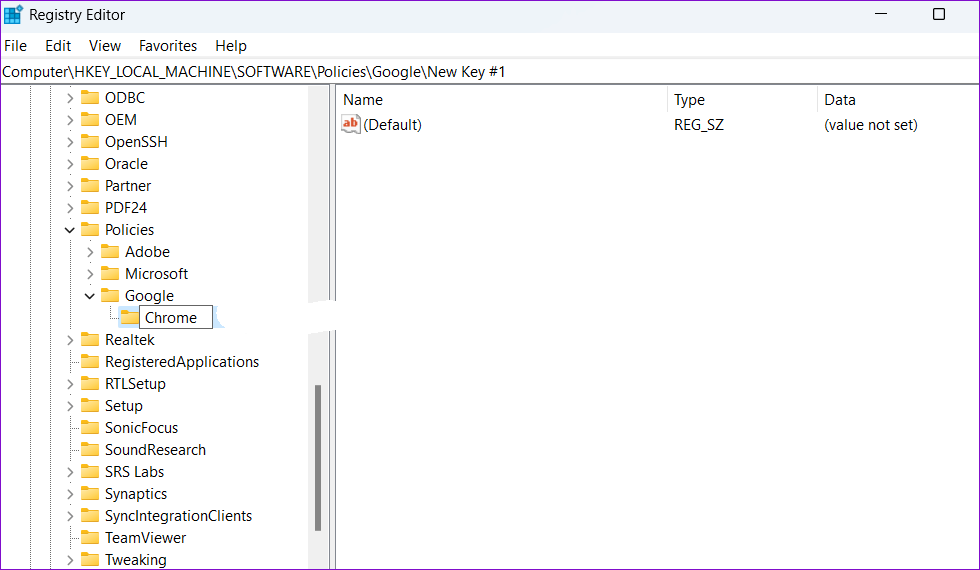Click the Google folder icon

click(110, 295)
